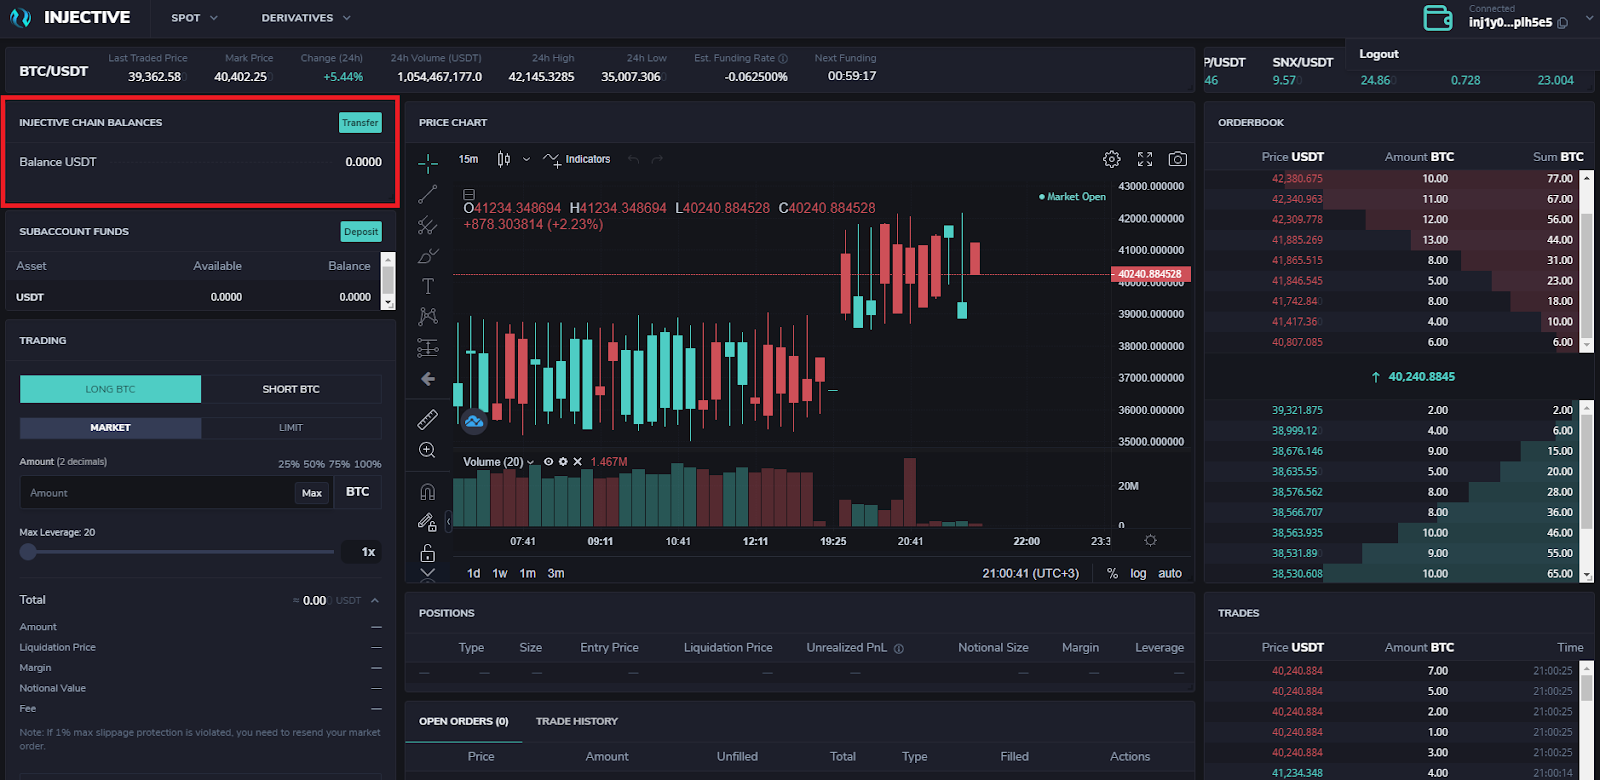
Task: Copy the wallet address inj1y0...plh5e5
Action: [x=1563, y=23]
